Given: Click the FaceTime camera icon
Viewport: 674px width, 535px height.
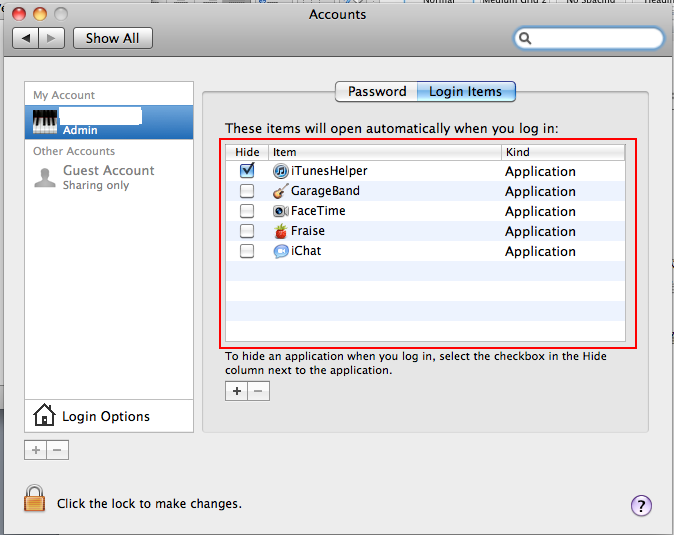Looking at the screenshot, I should tap(281, 211).
